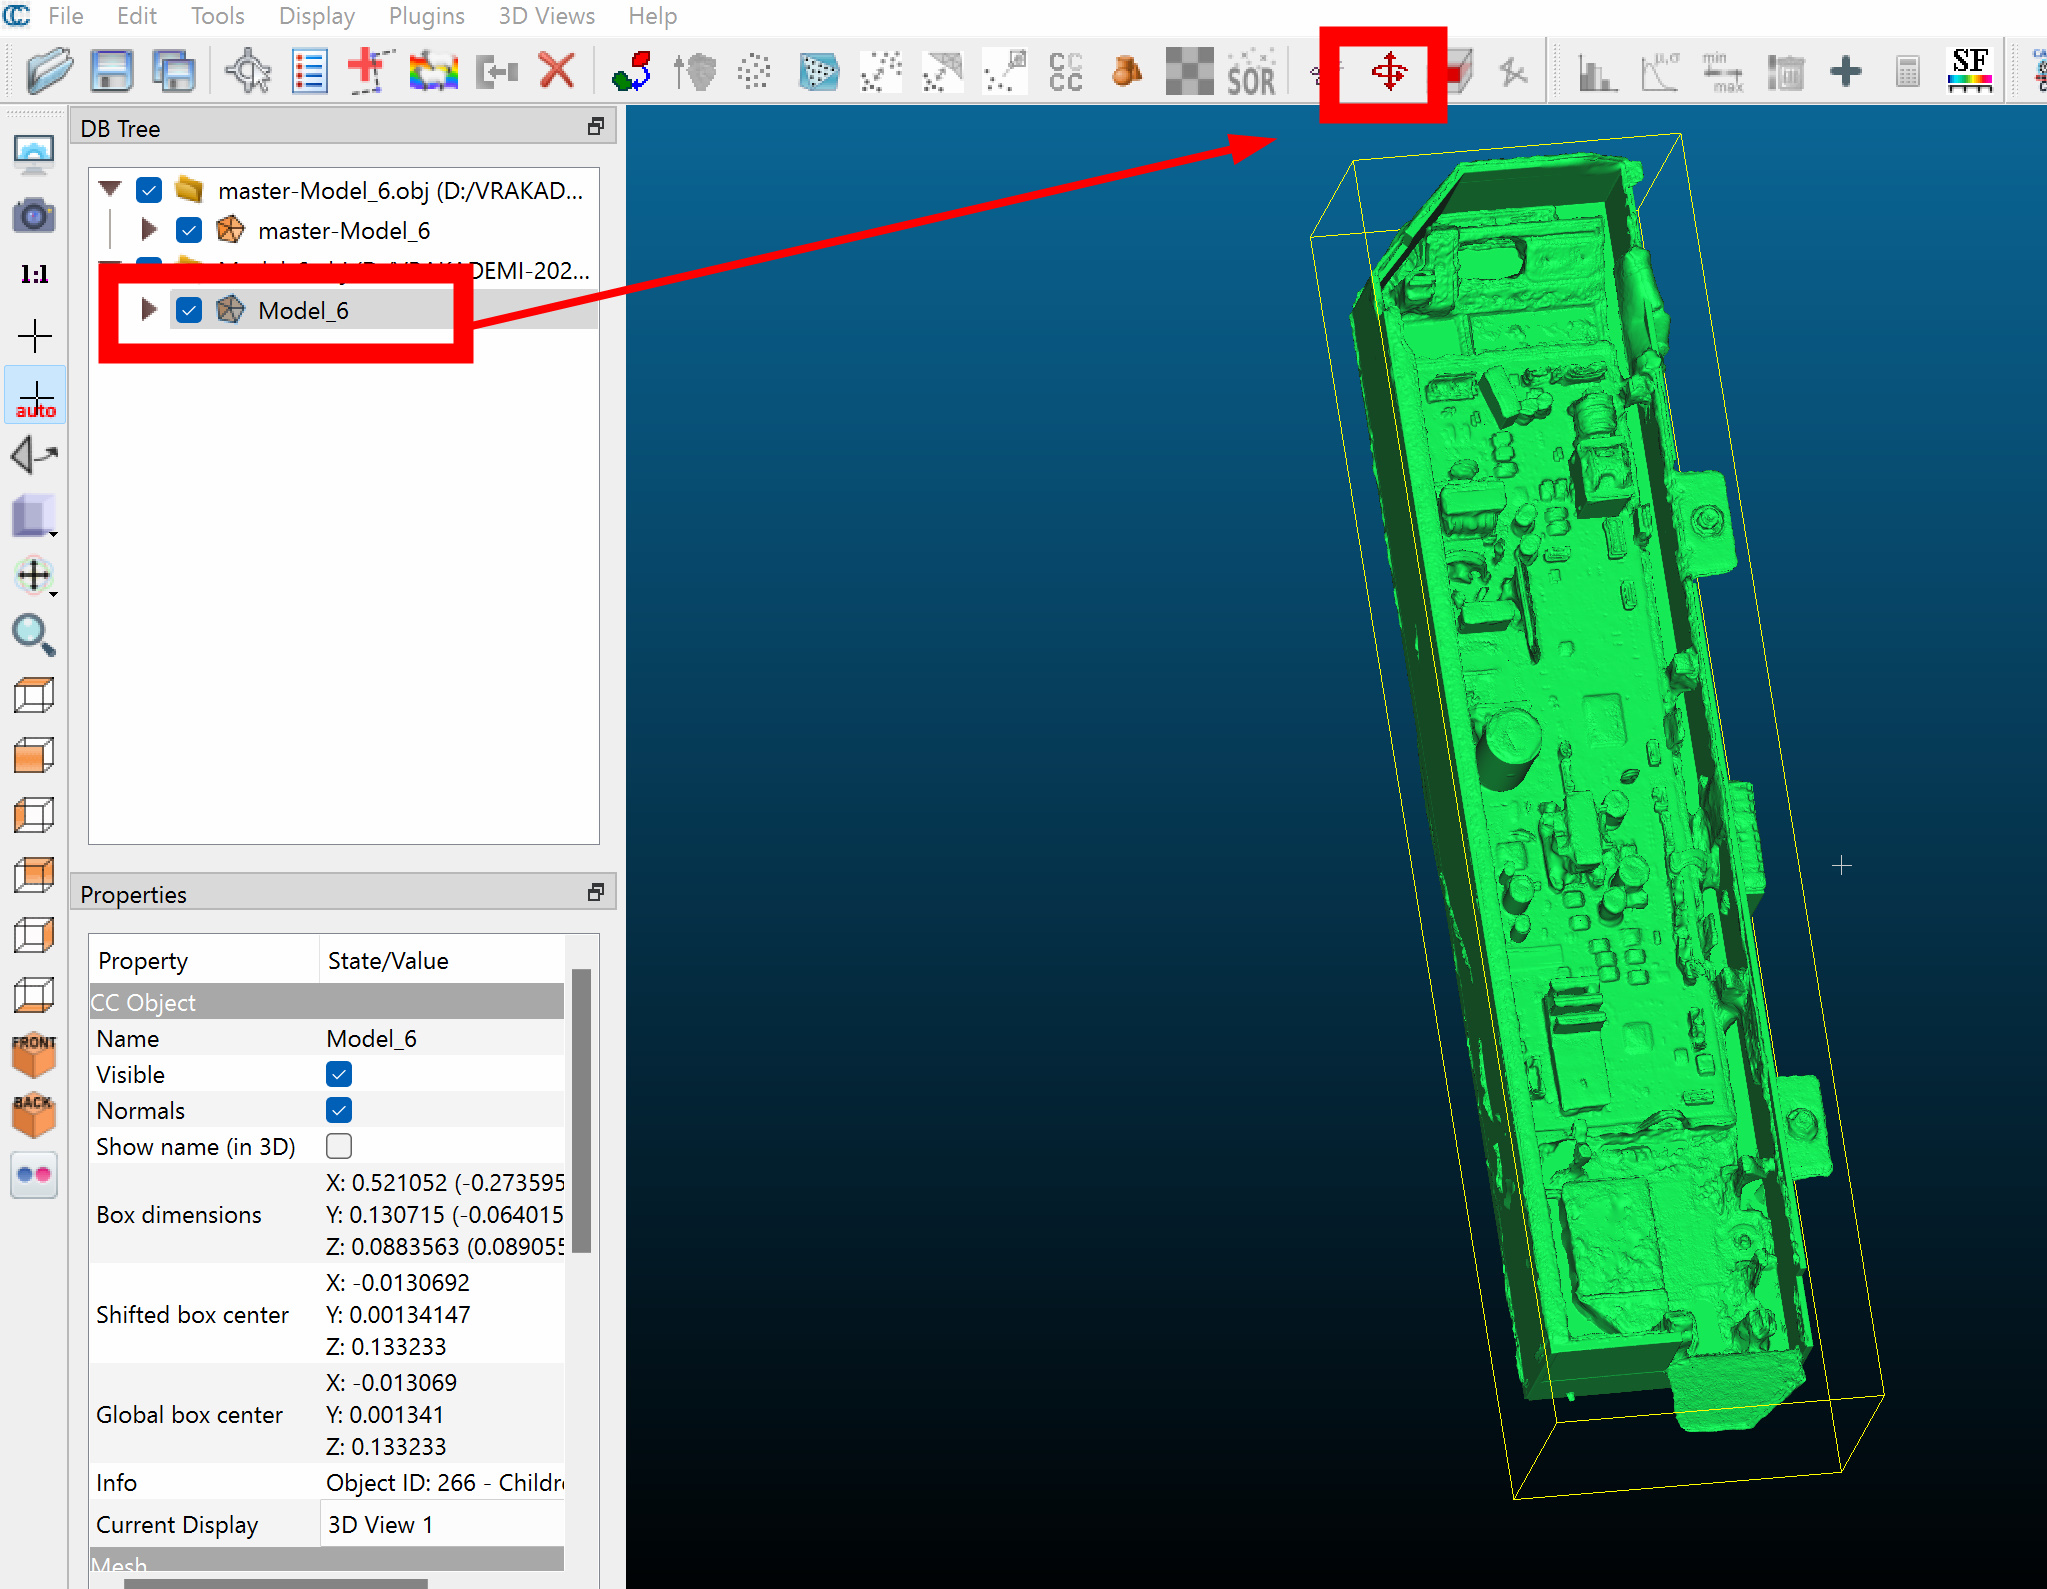This screenshot has height=1589, width=2047.
Task: Set the Front view cube icon
Action: (34, 1055)
